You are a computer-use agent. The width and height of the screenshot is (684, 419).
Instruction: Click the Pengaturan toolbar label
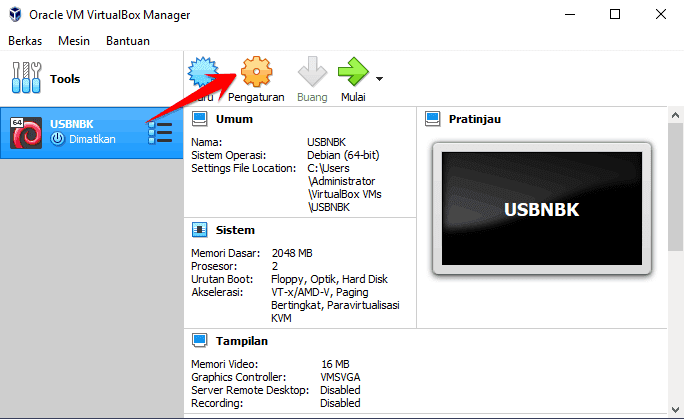click(x=256, y=97)
